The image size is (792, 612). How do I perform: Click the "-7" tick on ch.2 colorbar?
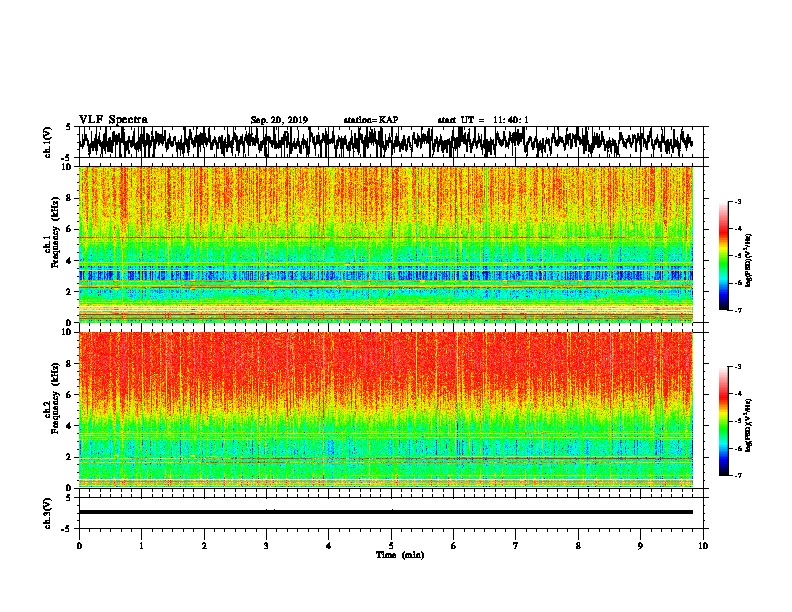[737, 475]
